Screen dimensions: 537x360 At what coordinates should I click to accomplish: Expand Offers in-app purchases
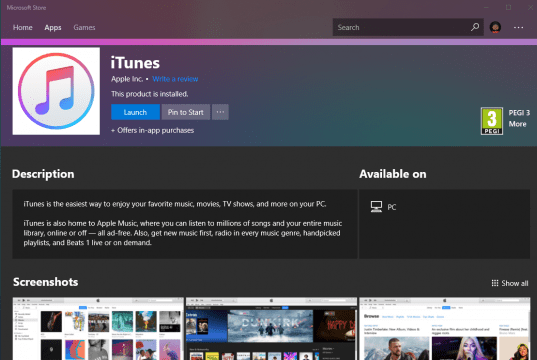152,130
